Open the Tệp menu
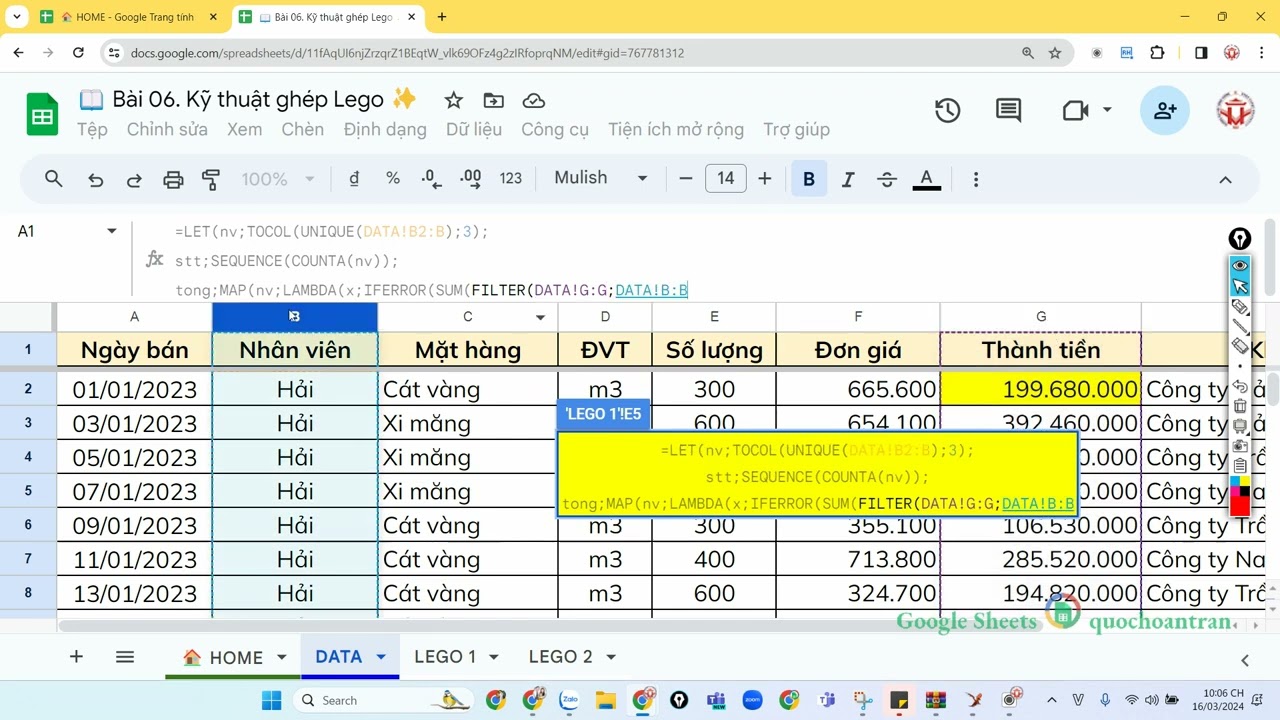 [92, 129]
